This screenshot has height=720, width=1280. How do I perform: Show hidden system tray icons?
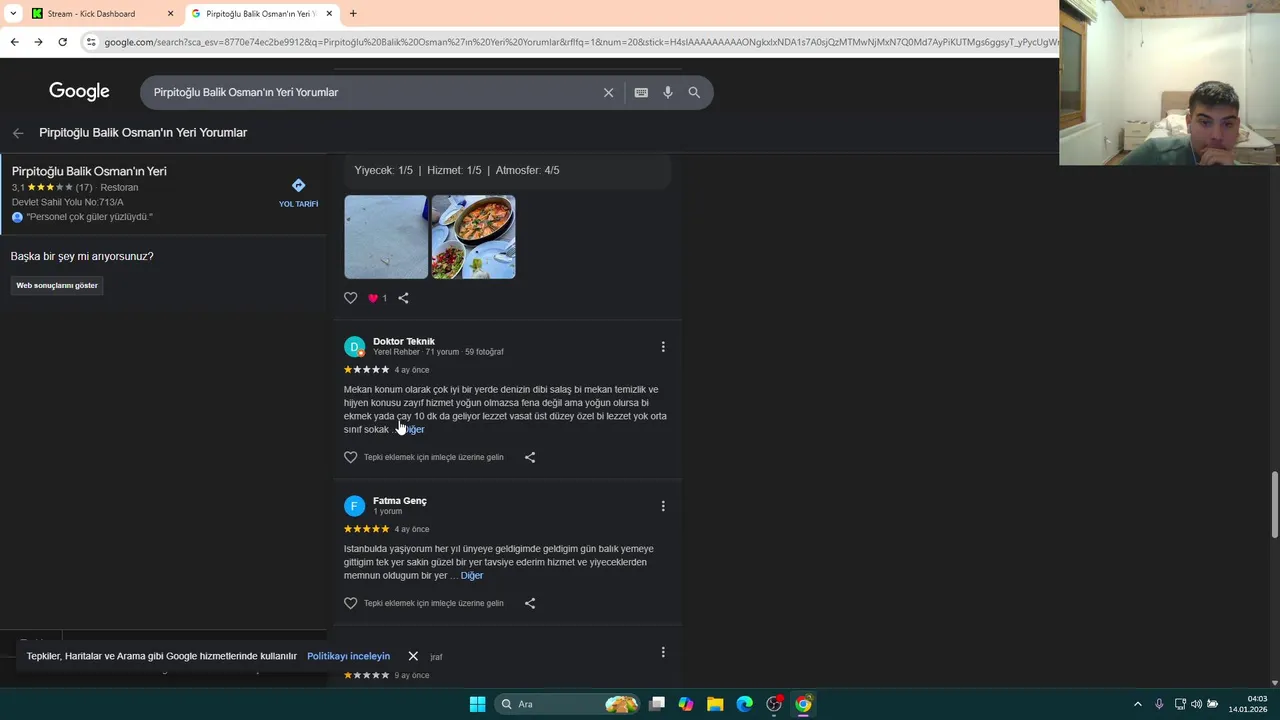click(x=1137, y=704)
